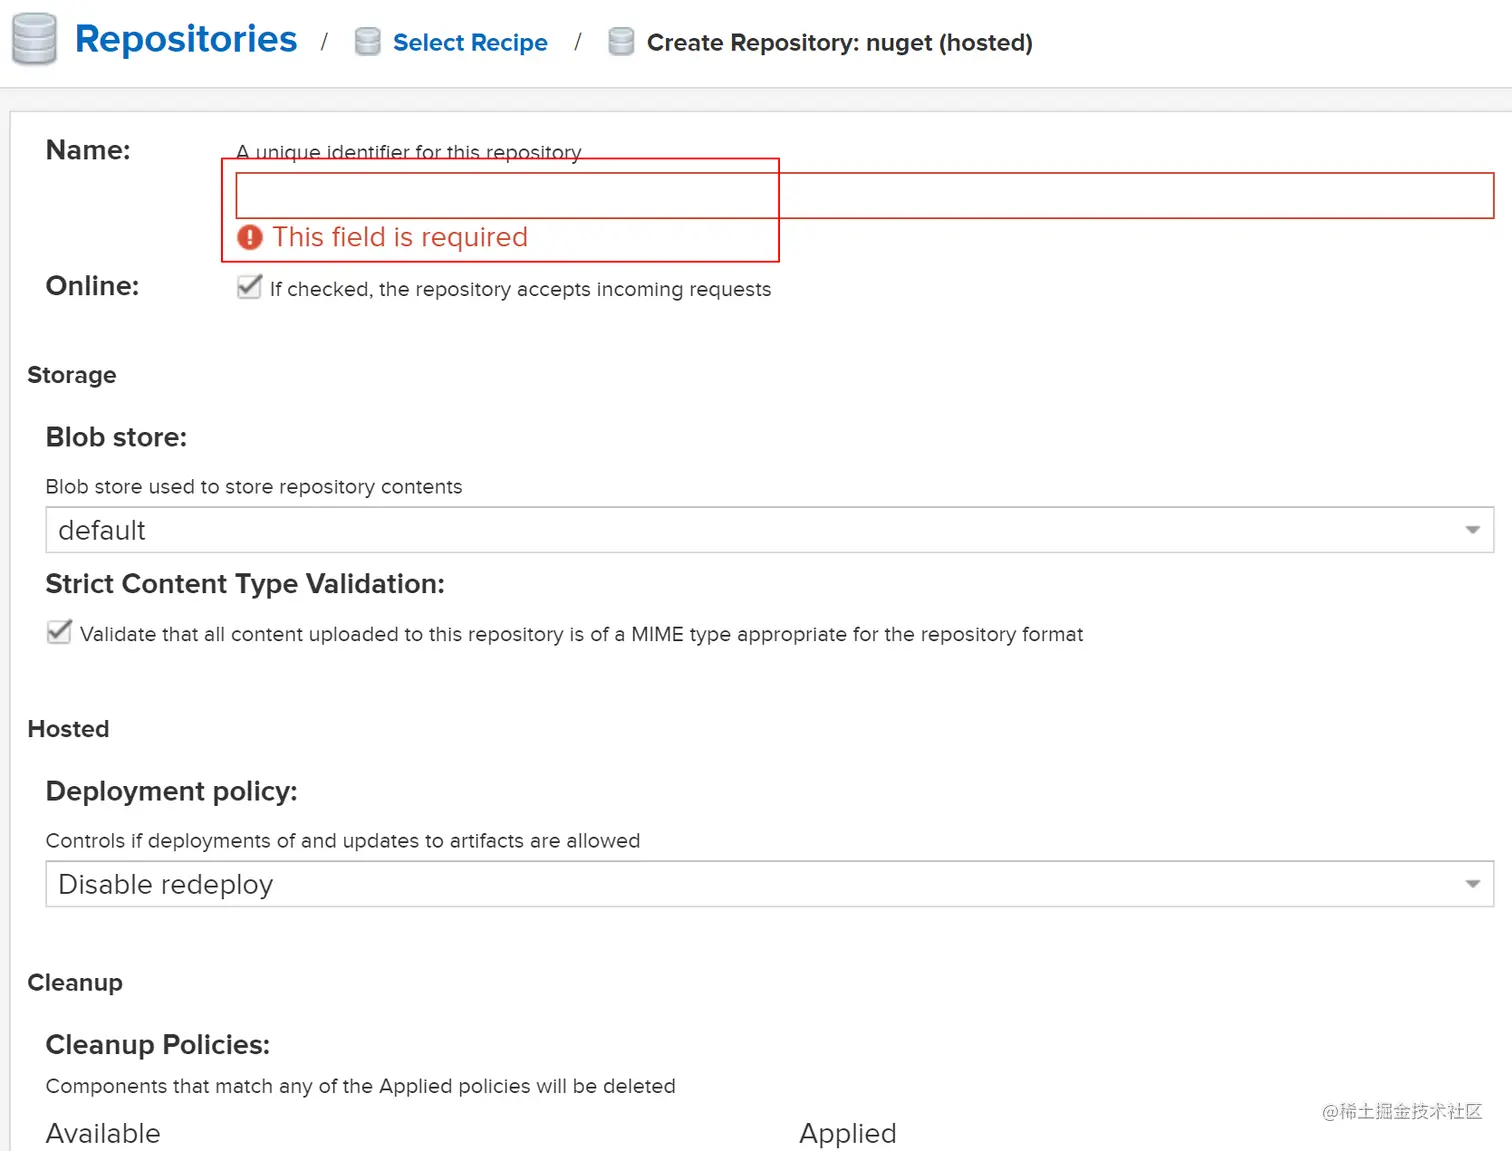Click the Cleanup Policies label
This screenshot has height=1151, width=1512.
click(x=158, y=1044)
